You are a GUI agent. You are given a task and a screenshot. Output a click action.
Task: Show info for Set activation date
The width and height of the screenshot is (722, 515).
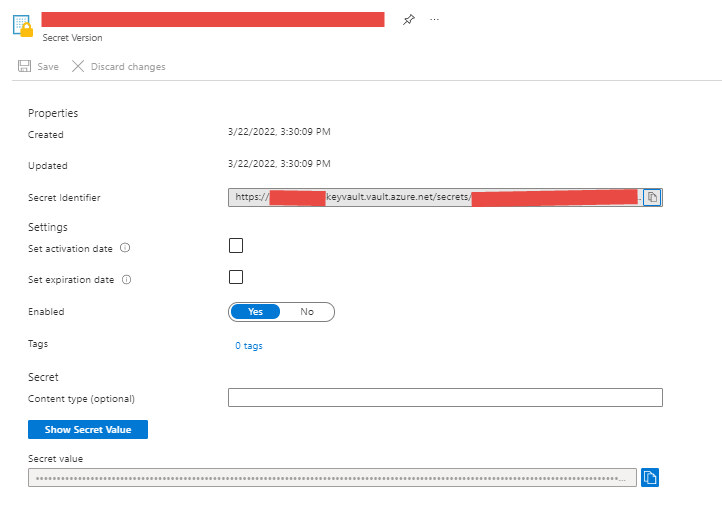(126, 248)
